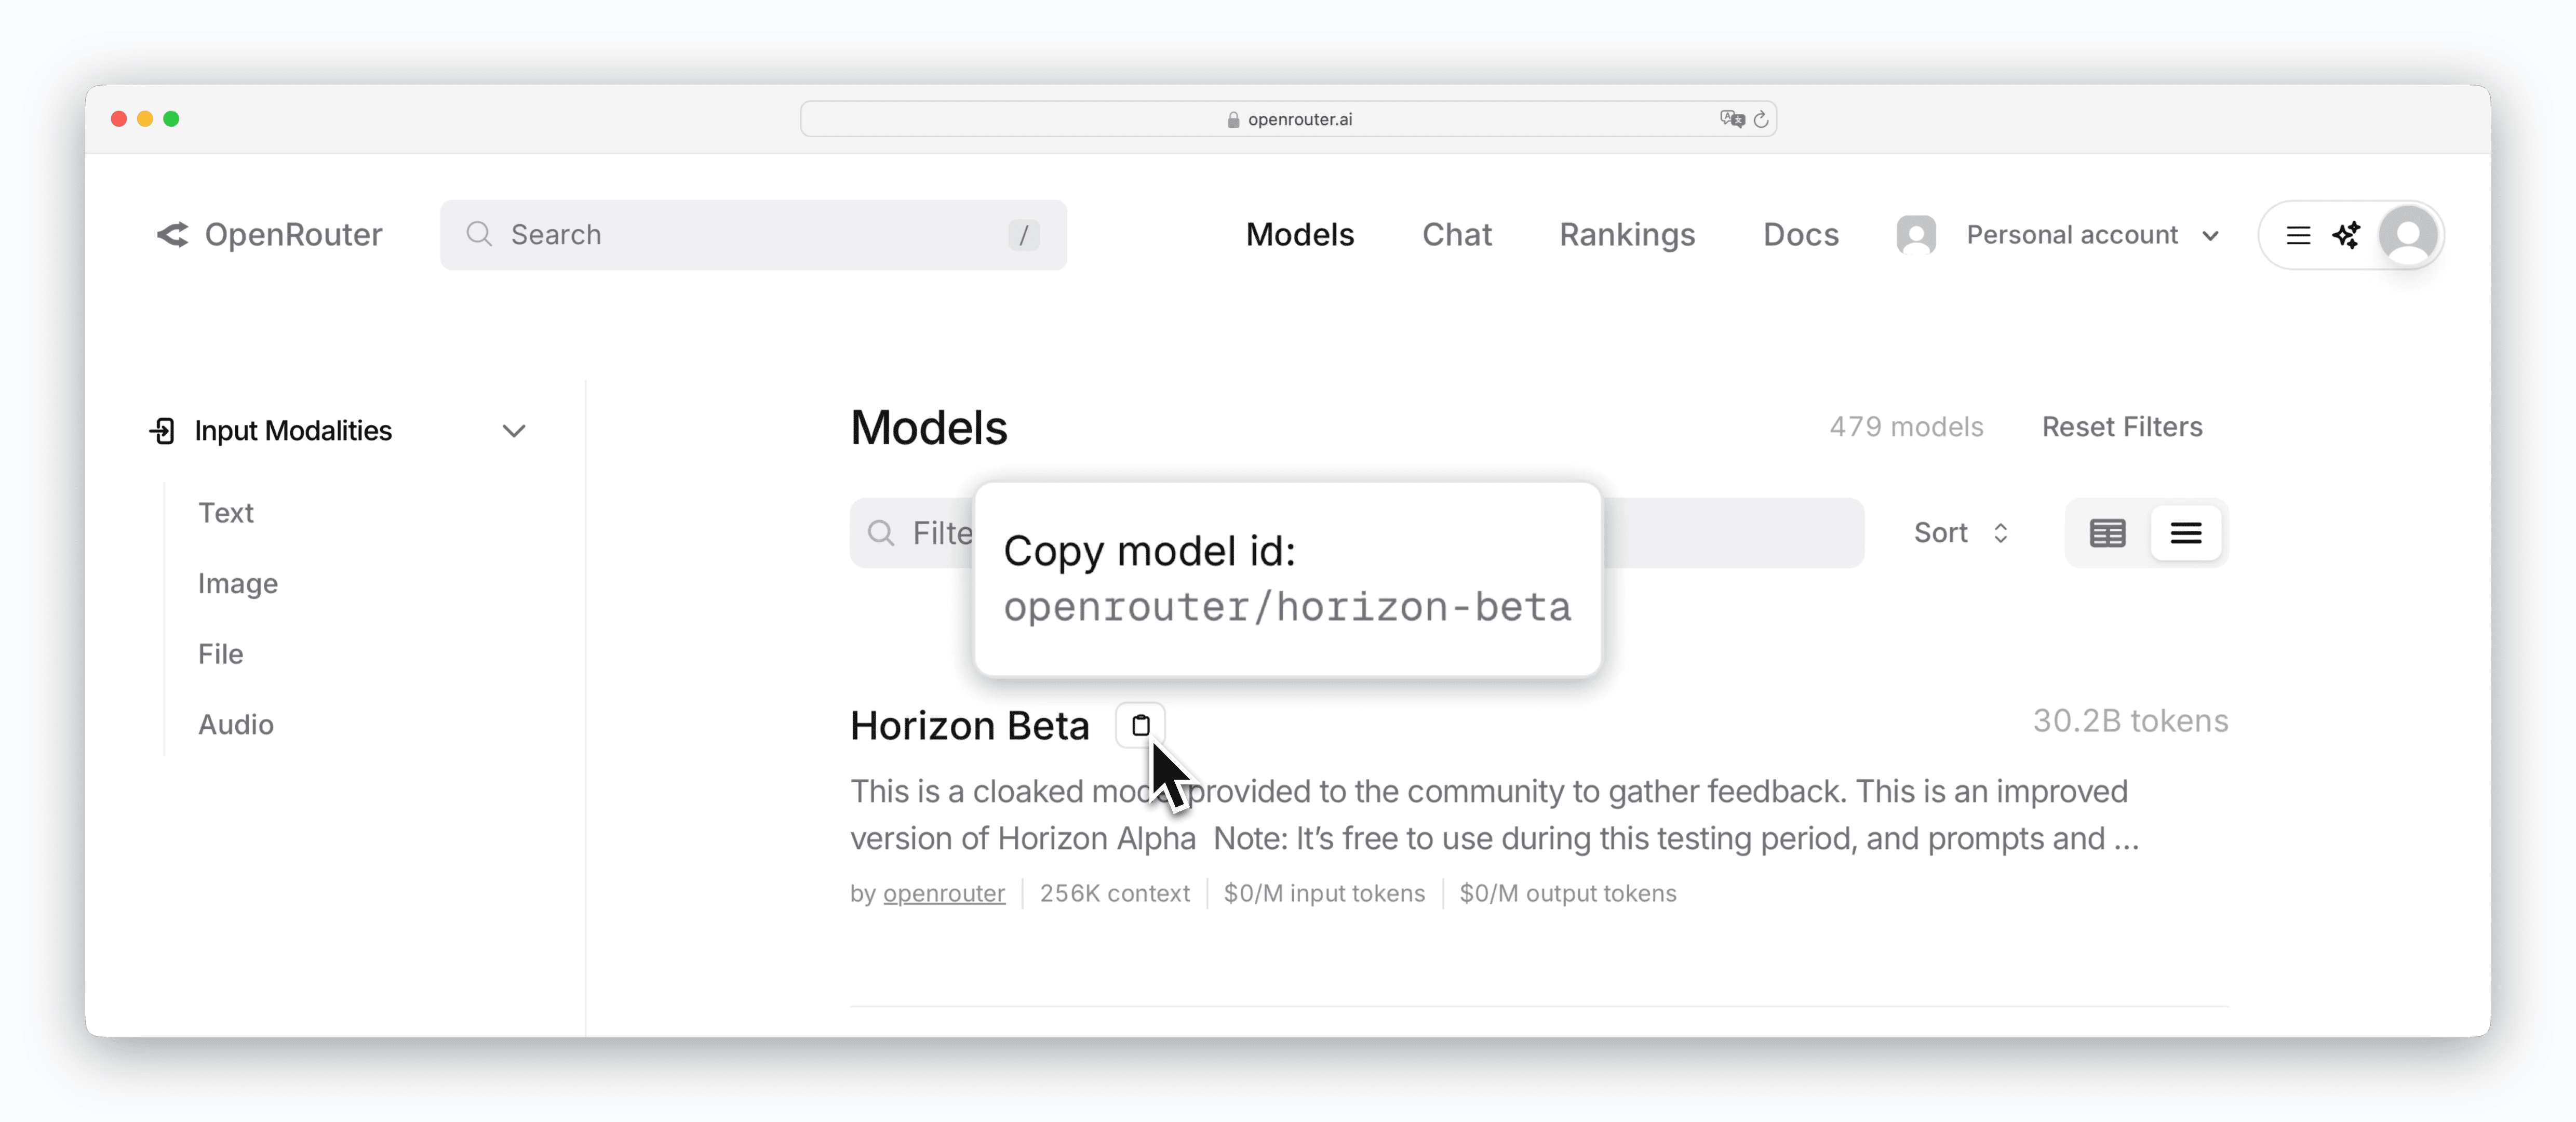Focus the top Search field
Screen dimensions: 2576x1122
753,235
